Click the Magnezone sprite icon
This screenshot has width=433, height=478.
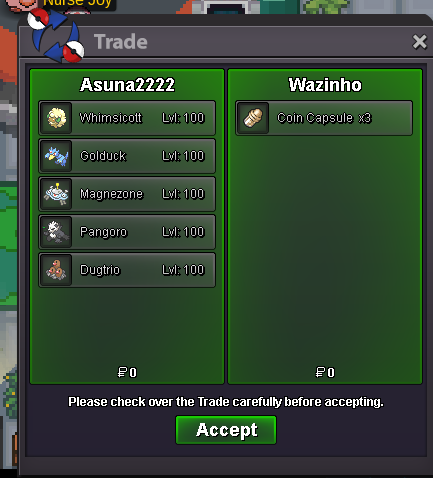pos(56,194)
